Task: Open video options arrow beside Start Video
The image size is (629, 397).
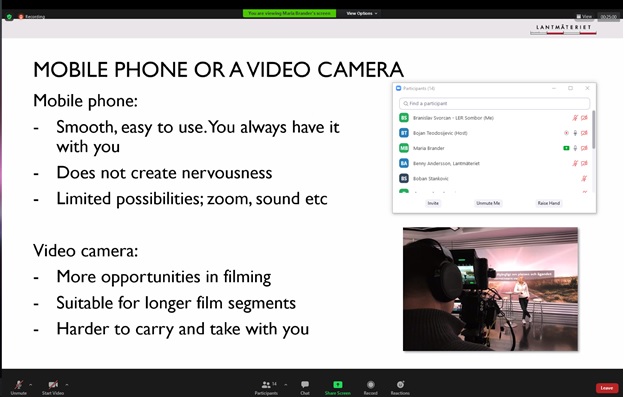Action: pos(67,385)
